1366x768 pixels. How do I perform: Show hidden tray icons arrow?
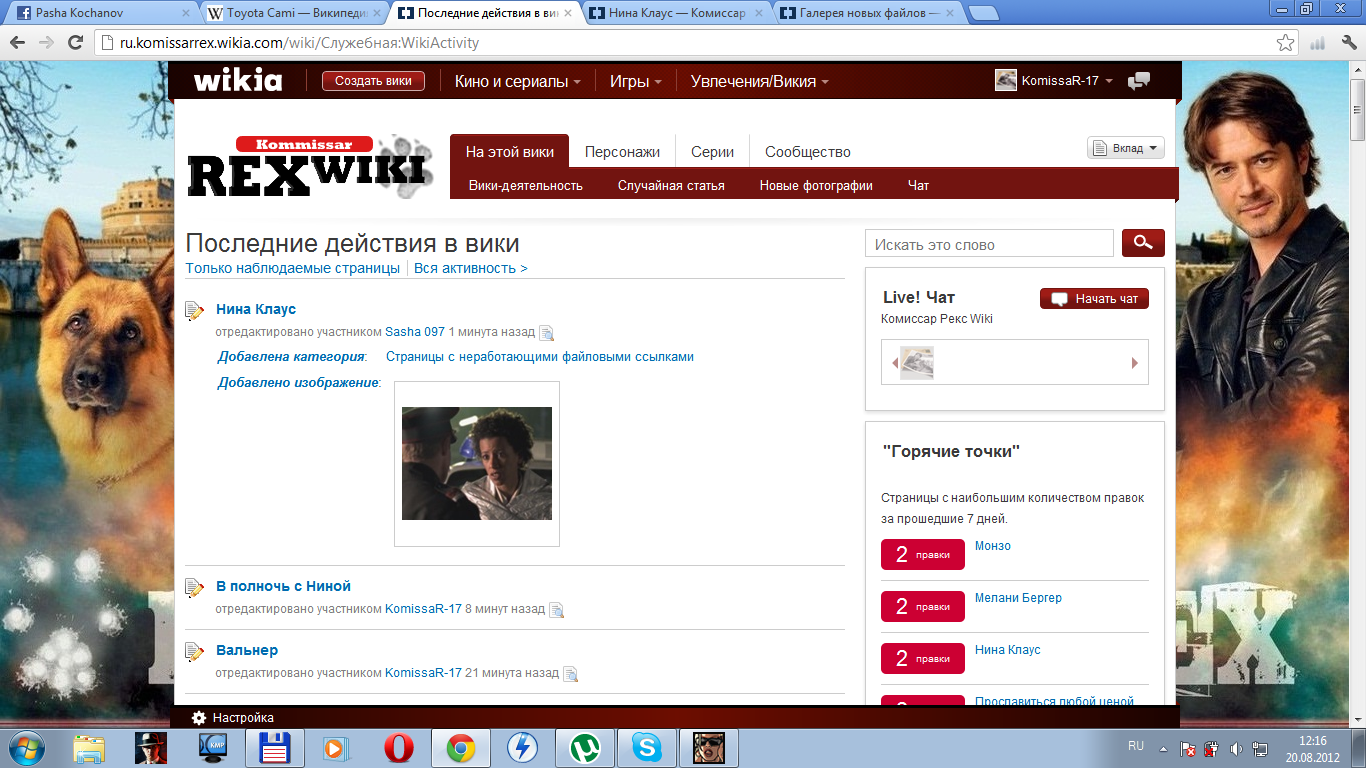pyautogui.click(x=1163, y=748)
